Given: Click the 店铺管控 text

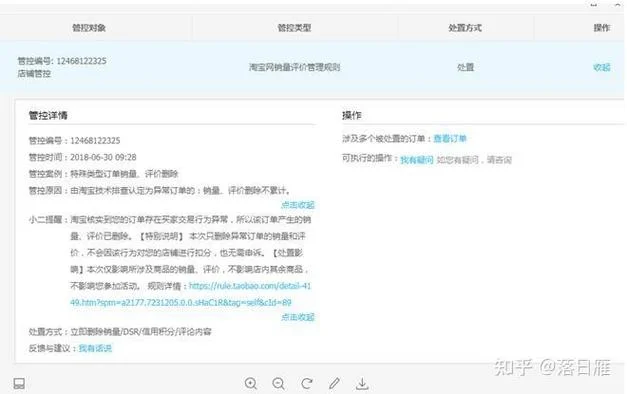Looking at the screenshot, I should click(x=34, y=74).
